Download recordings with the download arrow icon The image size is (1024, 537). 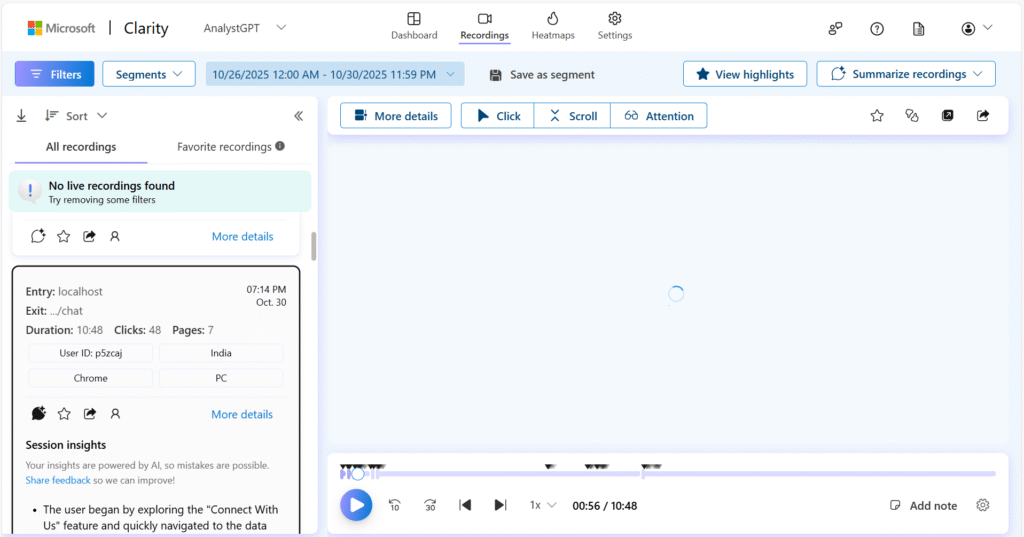pos(22,116)
